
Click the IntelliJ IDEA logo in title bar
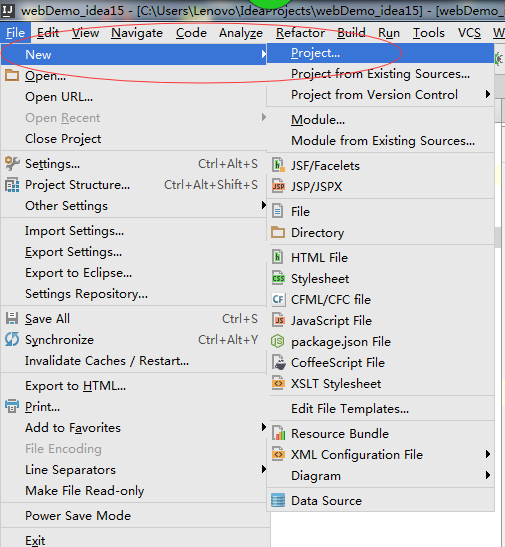(x=7, y=10)
